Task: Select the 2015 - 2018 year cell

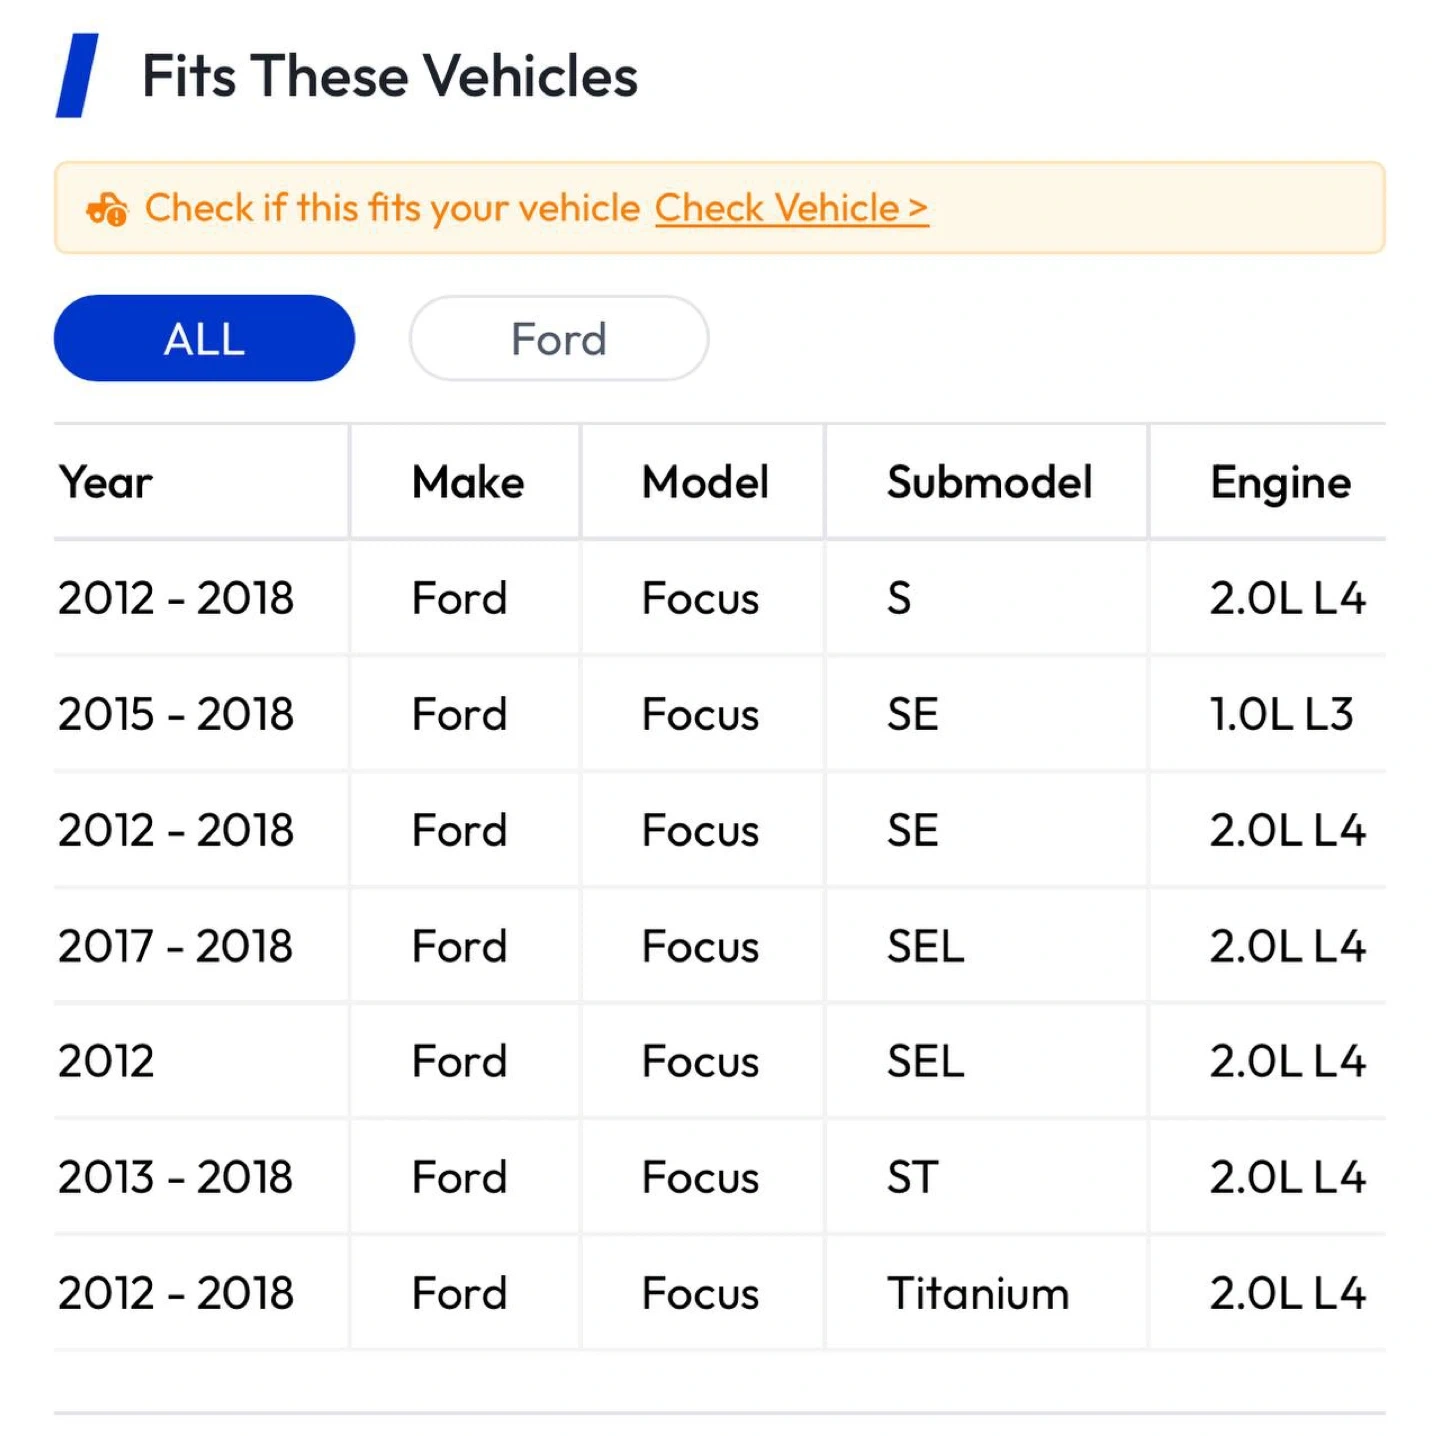Action: (x=176, y=714)
